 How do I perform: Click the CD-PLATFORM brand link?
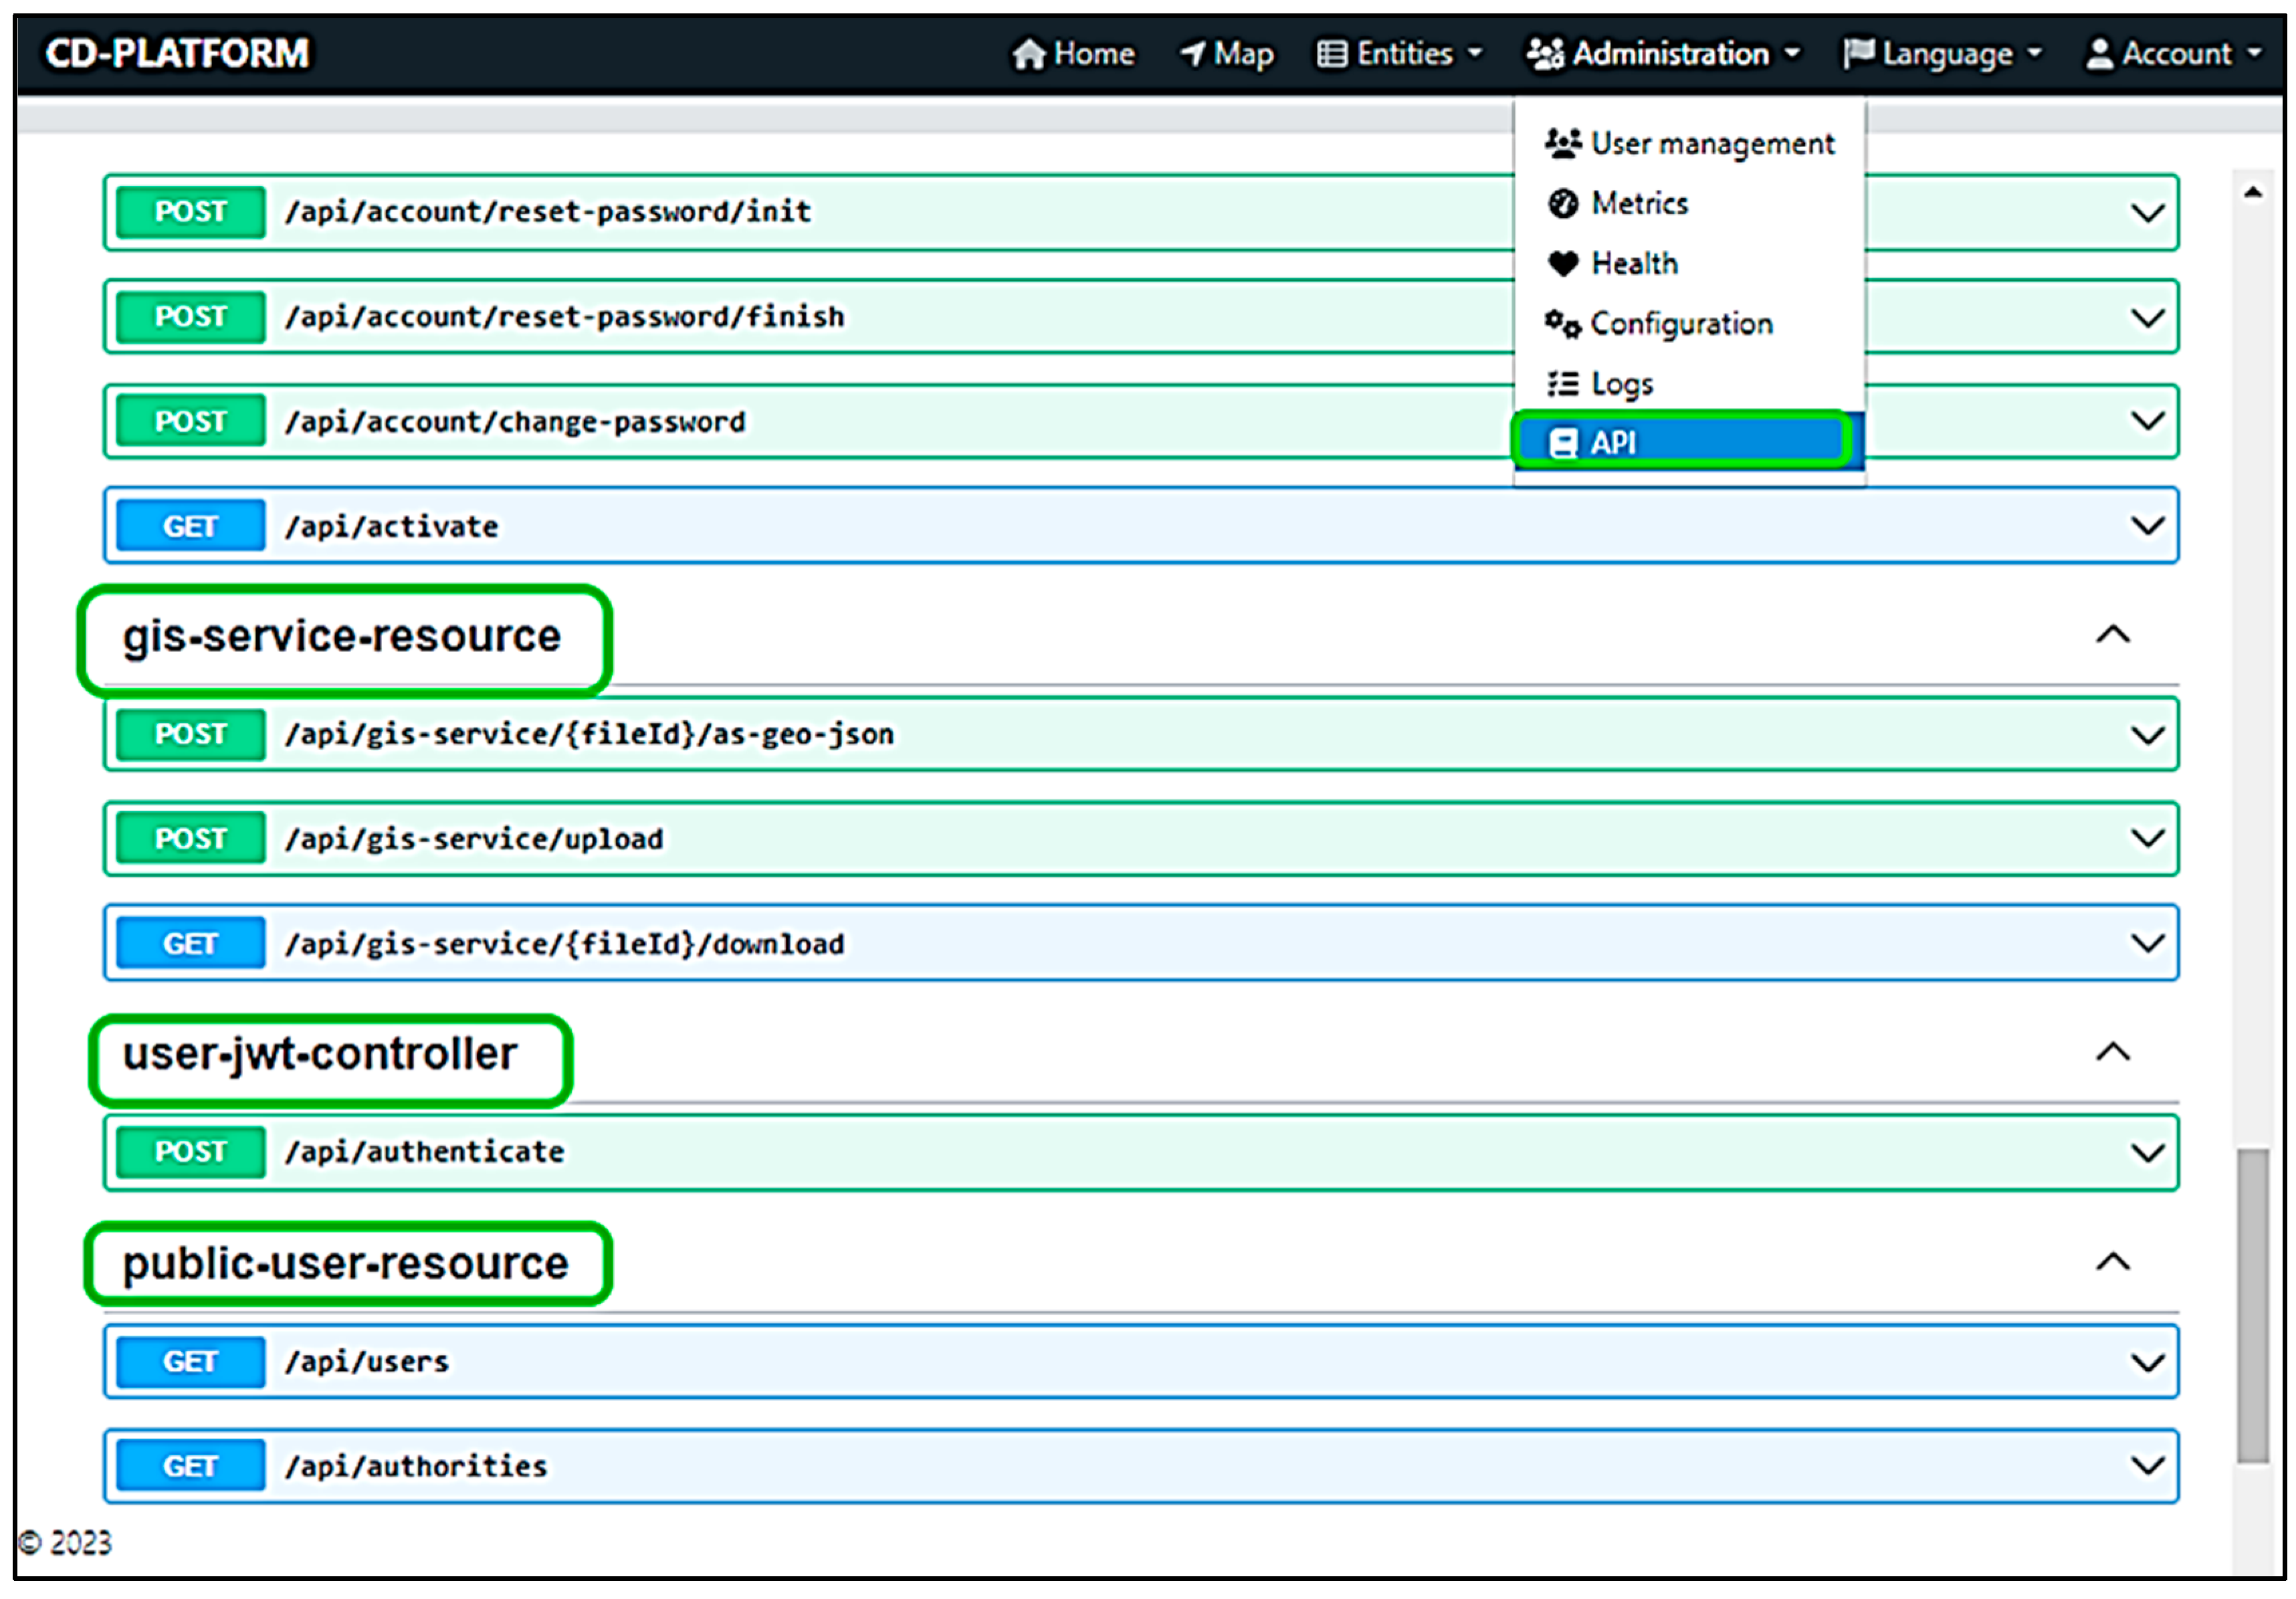click(177, 54)
